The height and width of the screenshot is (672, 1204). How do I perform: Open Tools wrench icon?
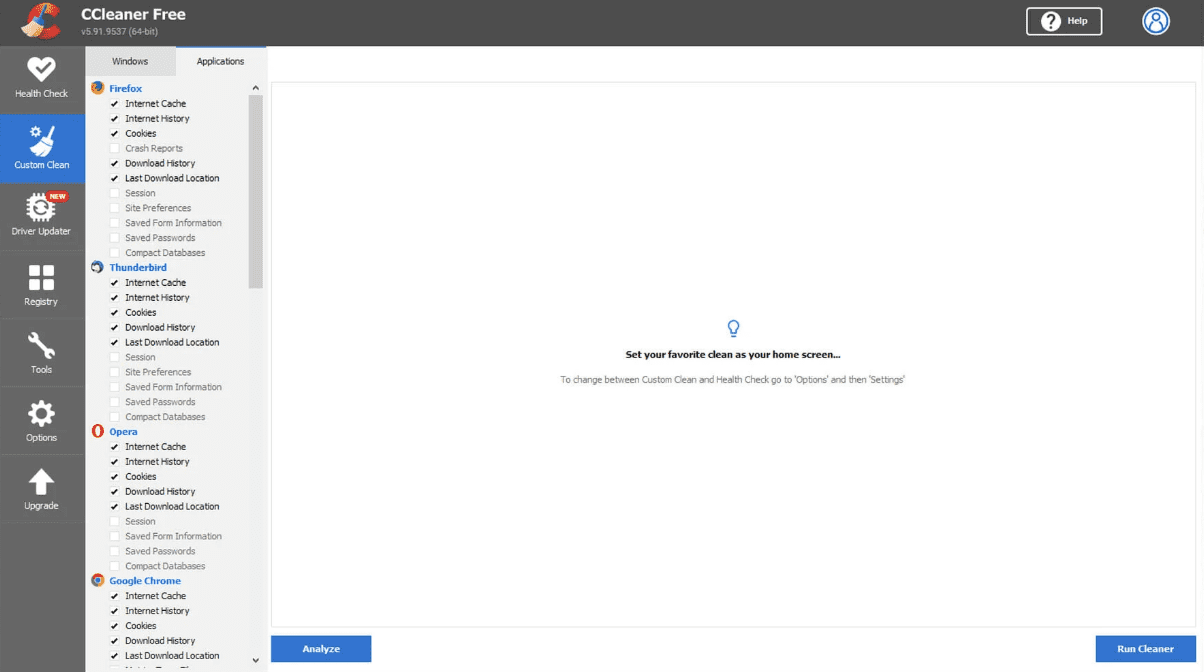coord(42,346)
